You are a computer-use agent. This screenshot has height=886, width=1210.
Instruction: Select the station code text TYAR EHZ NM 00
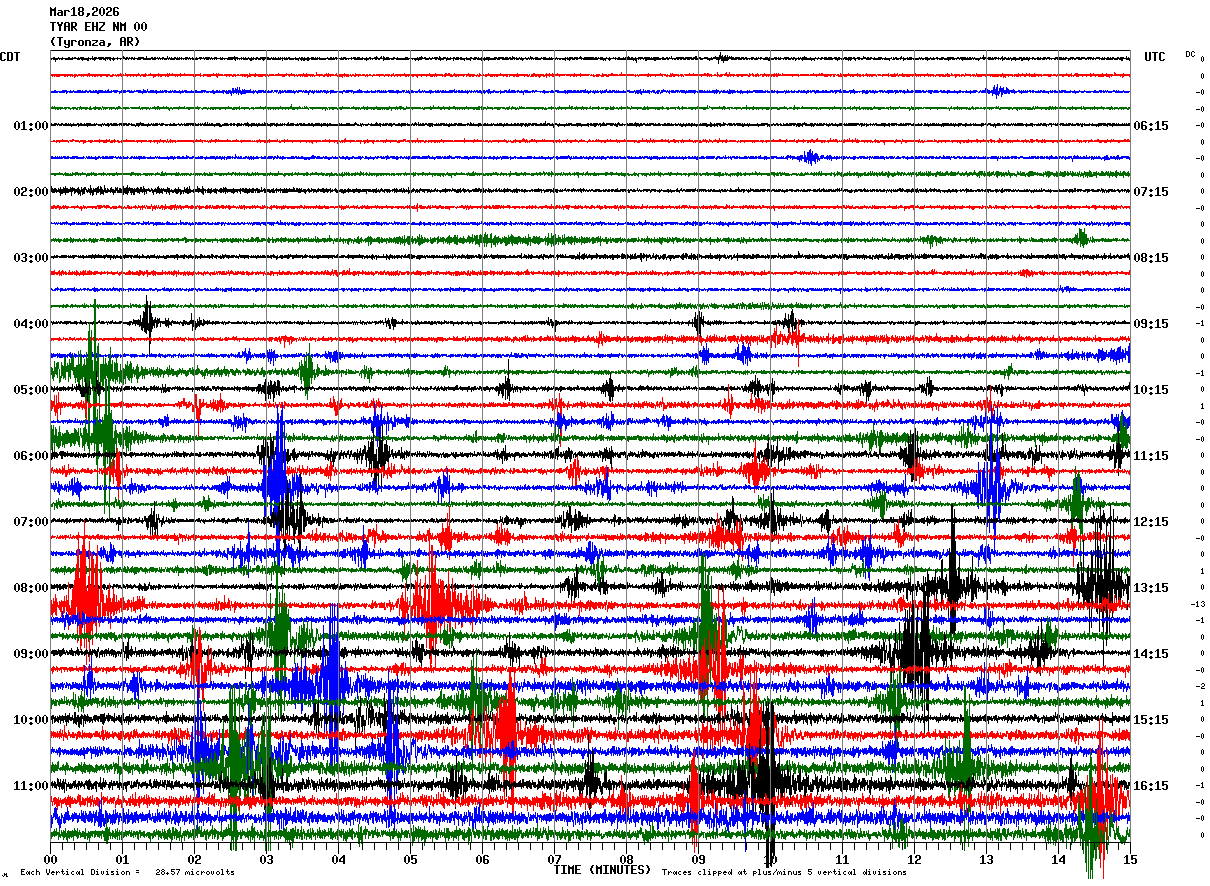pyautogui.click(x=98, y=27)
